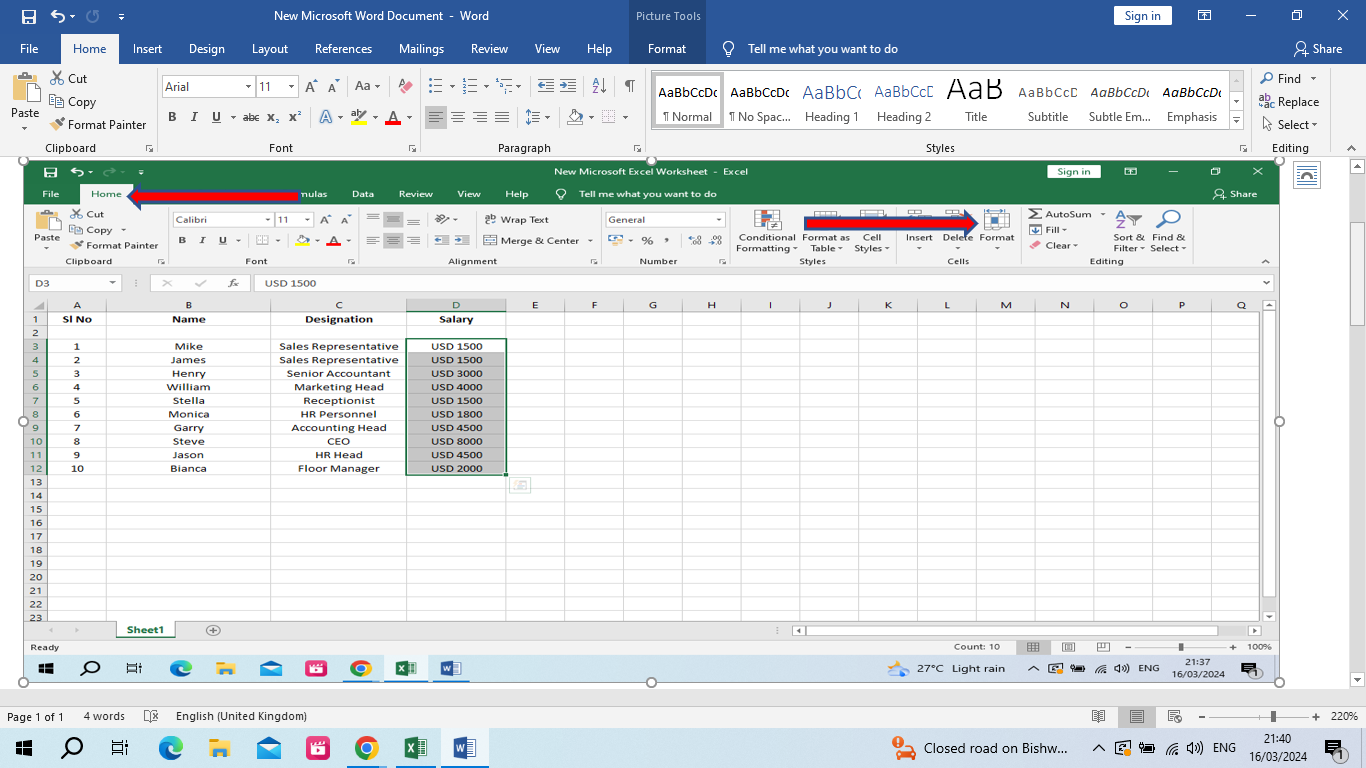This screenshot has width=1366, height=768.
Task: Toggle Italic formatting in Word
Action: (x=194, y=117)
